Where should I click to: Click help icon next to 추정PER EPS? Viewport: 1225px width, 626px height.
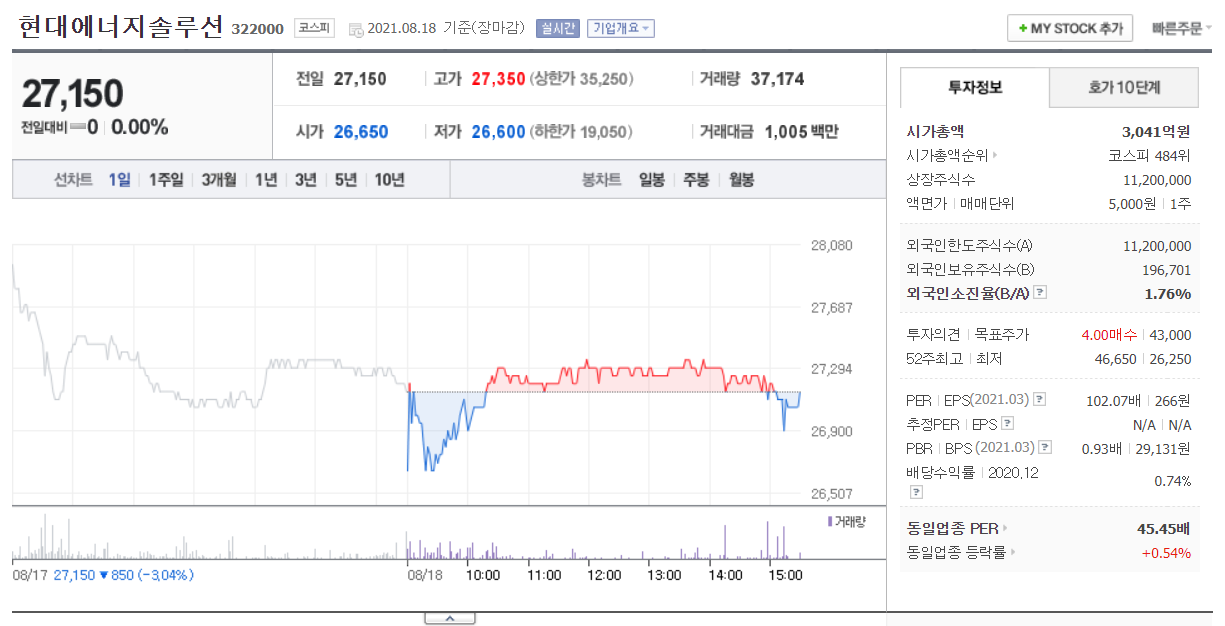coord(1009,424)
